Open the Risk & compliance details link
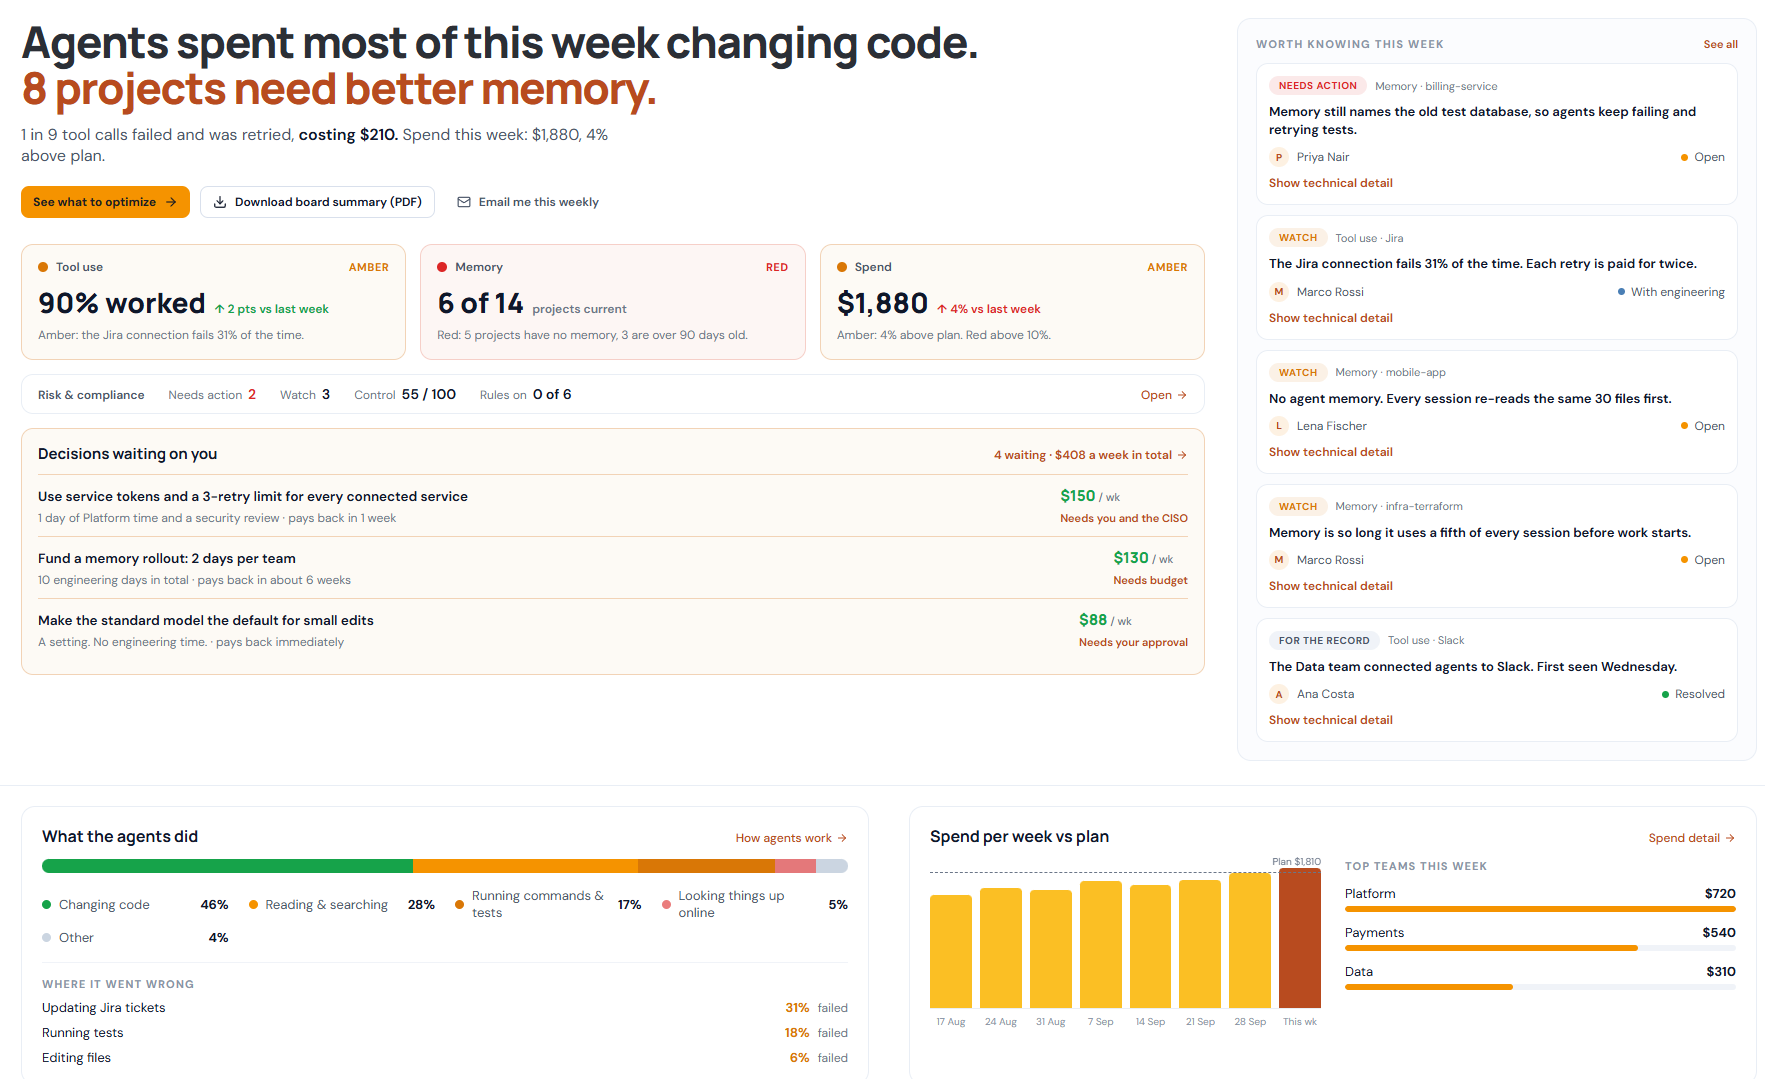The image size is (1765, 1079). (1163, 395)
